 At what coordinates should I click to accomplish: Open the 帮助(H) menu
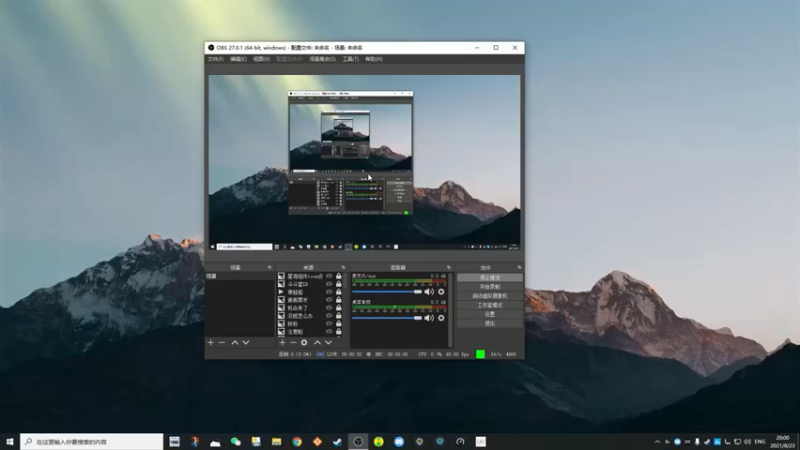point(374,59)
